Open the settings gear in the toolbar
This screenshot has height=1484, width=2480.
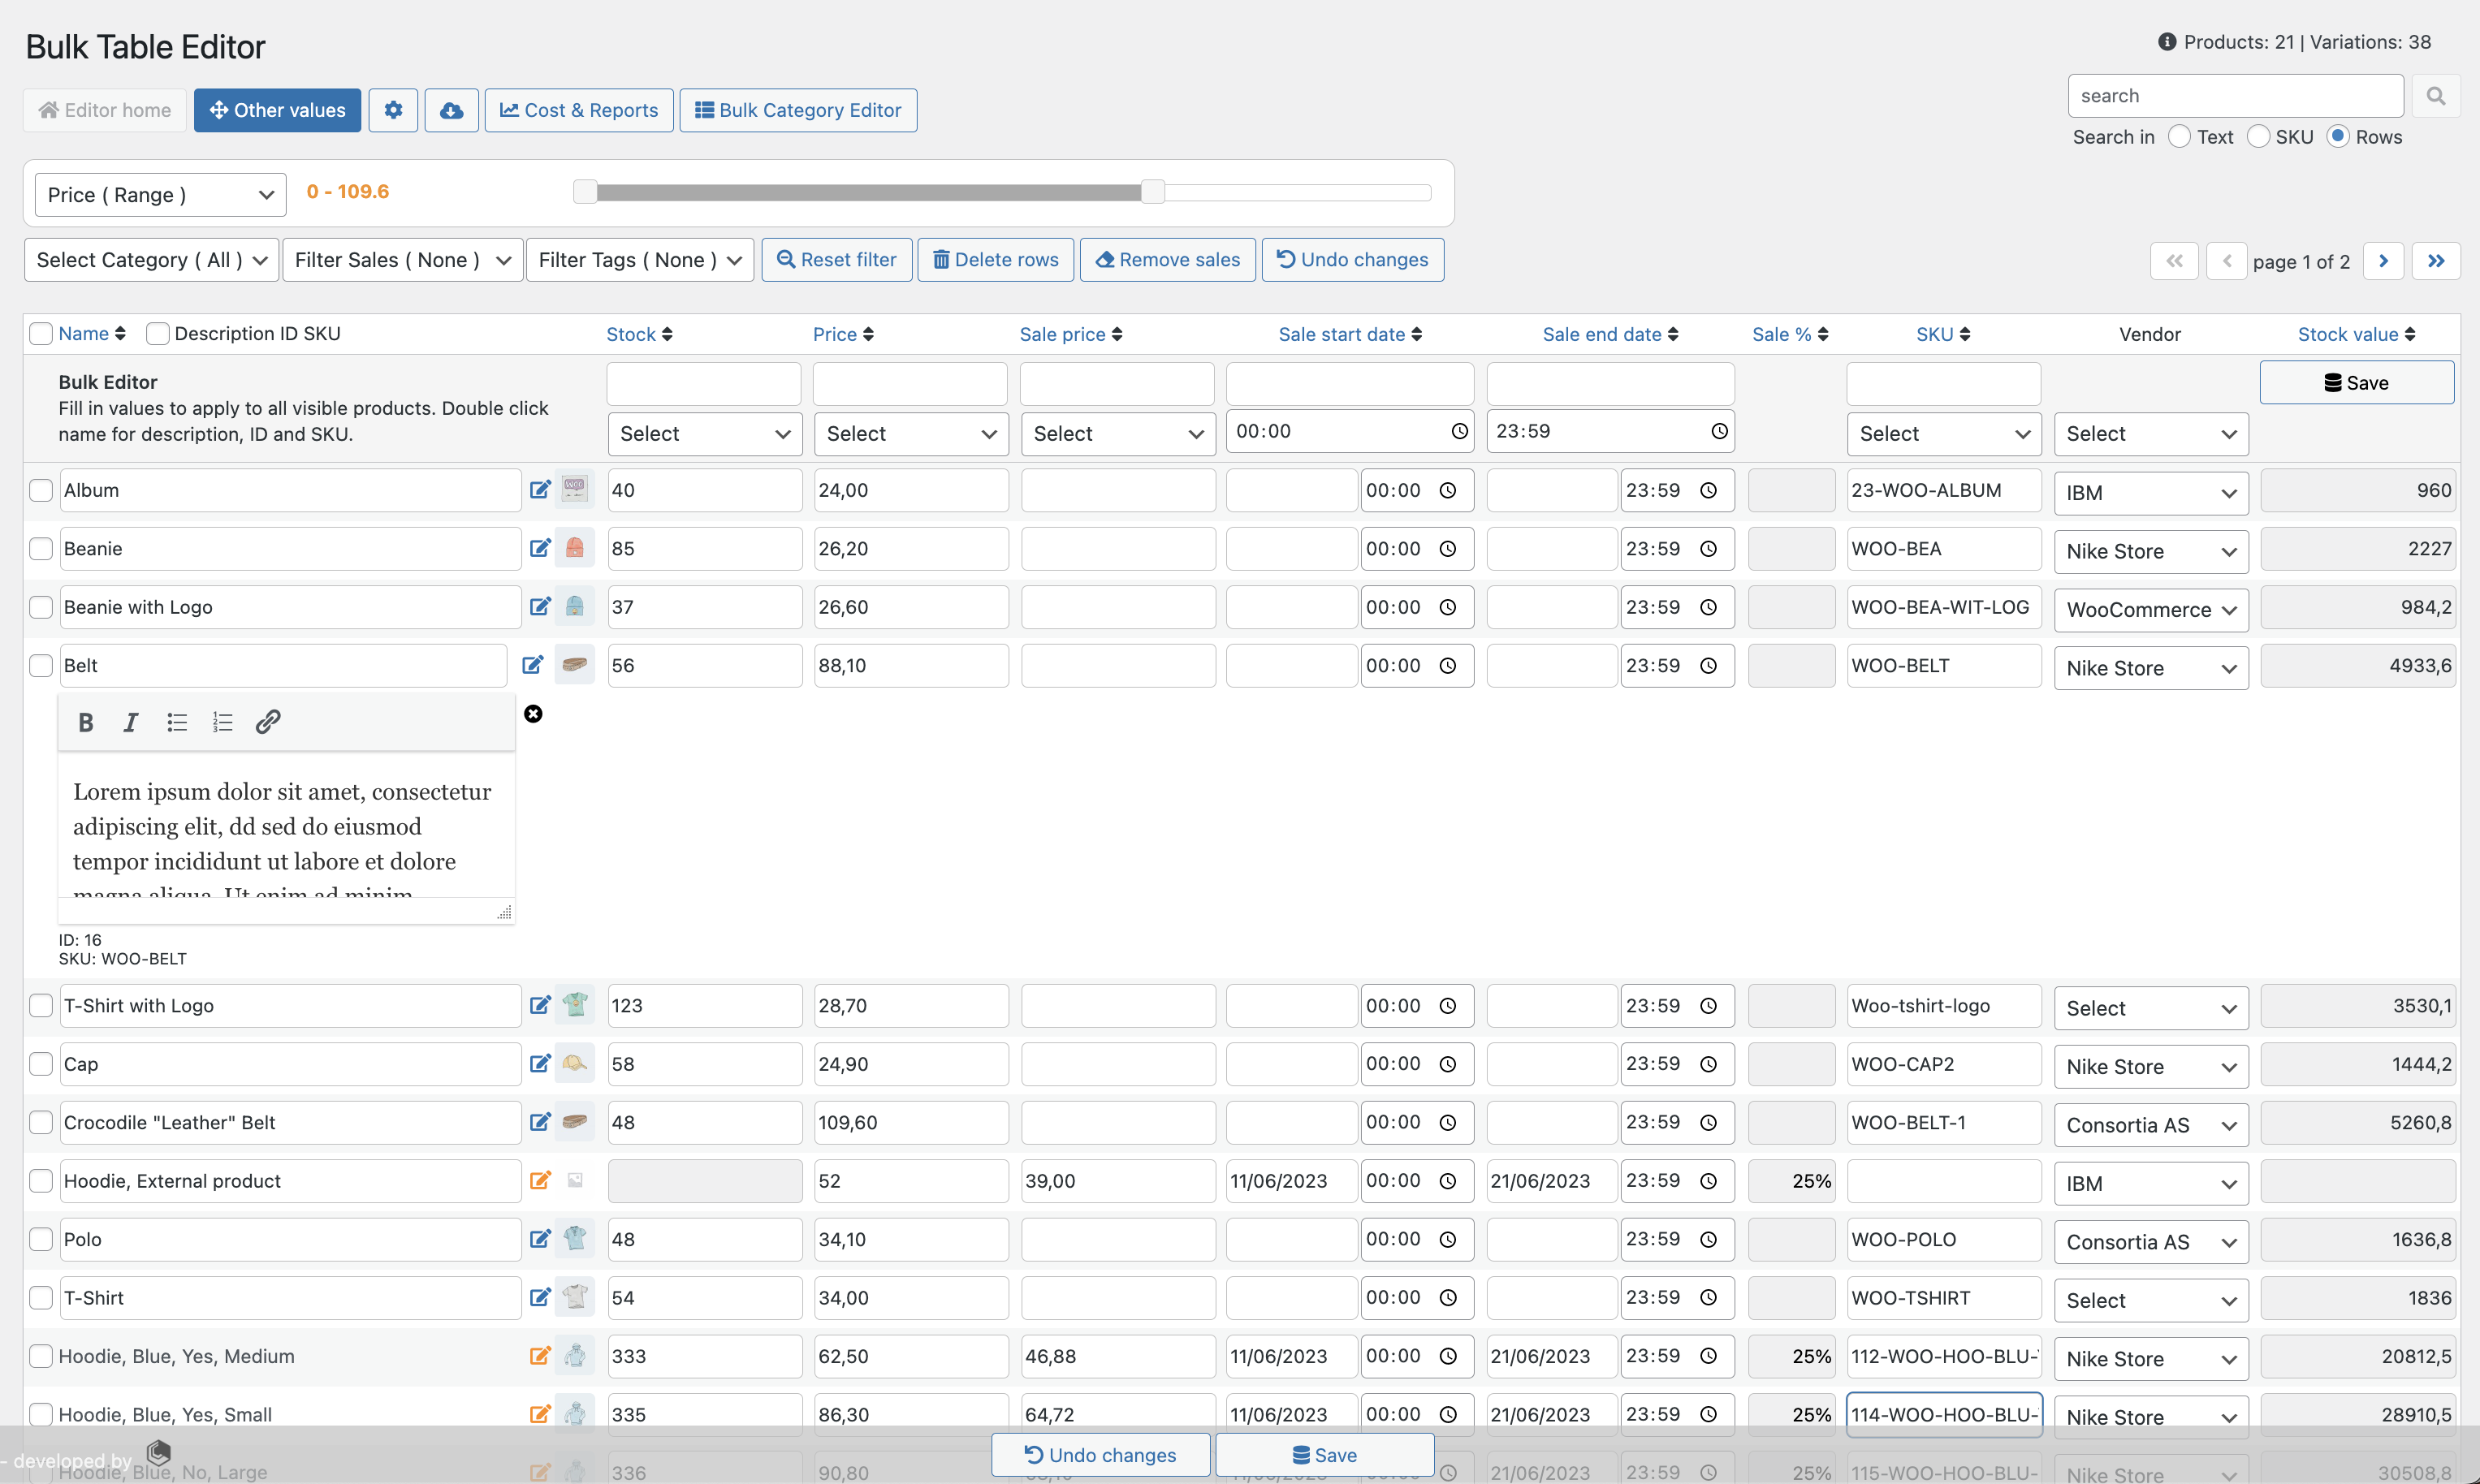(x=393, y=110)
